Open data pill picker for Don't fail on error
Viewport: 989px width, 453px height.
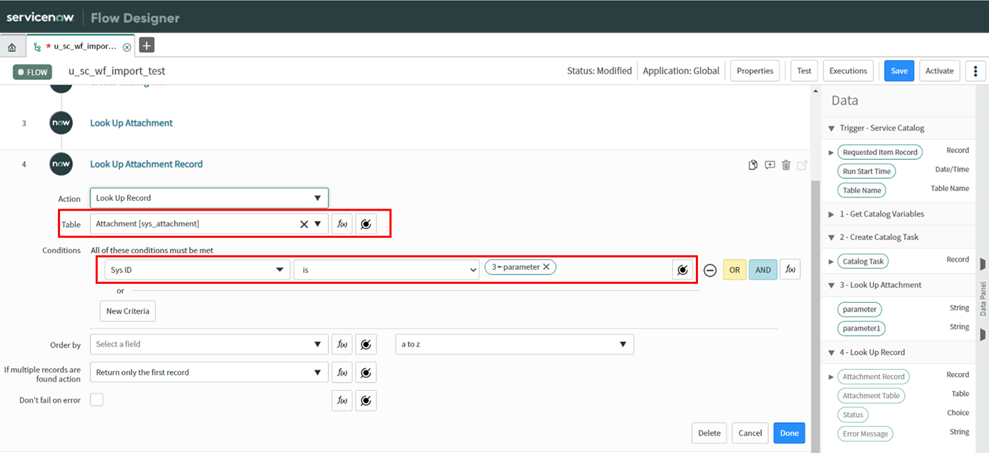click(366, 400)
